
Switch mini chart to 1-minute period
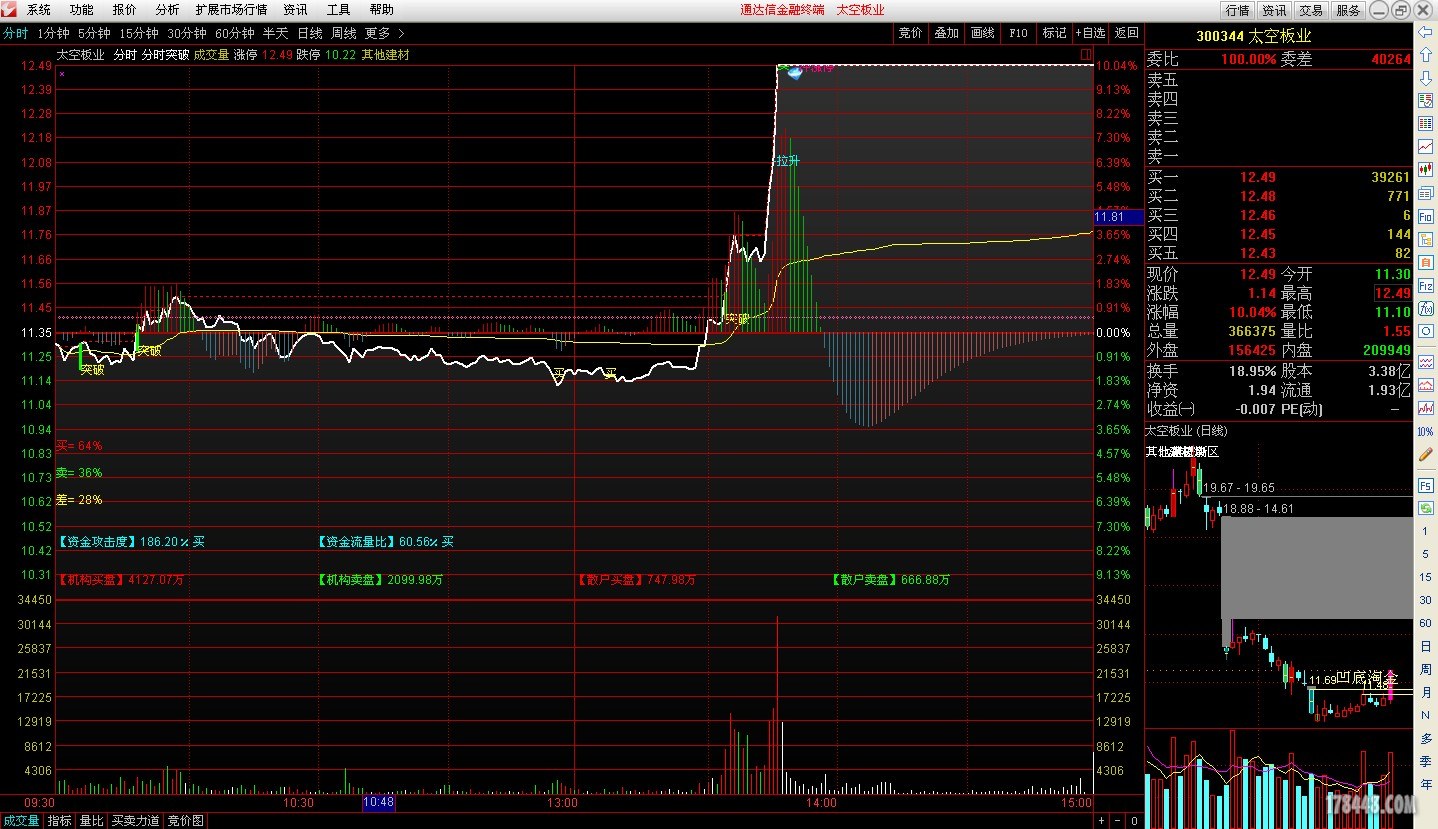[1425, 531]
